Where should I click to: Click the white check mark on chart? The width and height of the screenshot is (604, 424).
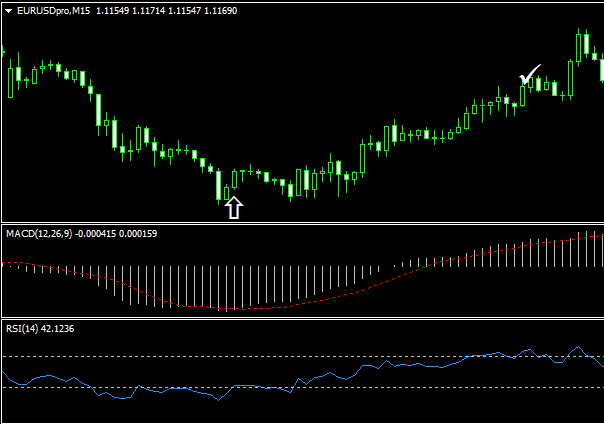(529, 75)
